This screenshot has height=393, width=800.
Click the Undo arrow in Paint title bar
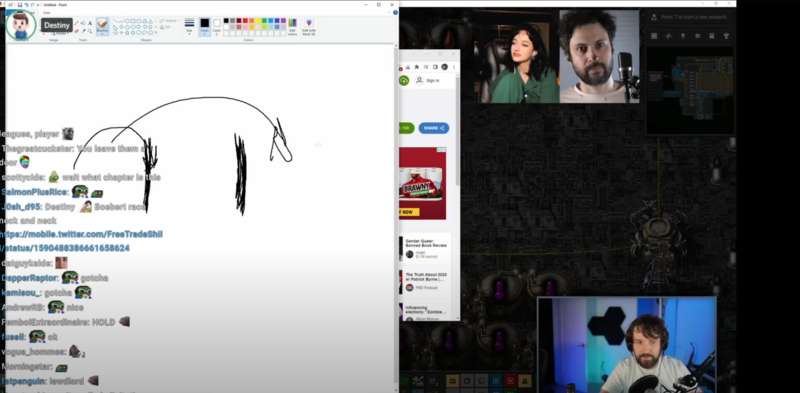(x=26, y=5)
